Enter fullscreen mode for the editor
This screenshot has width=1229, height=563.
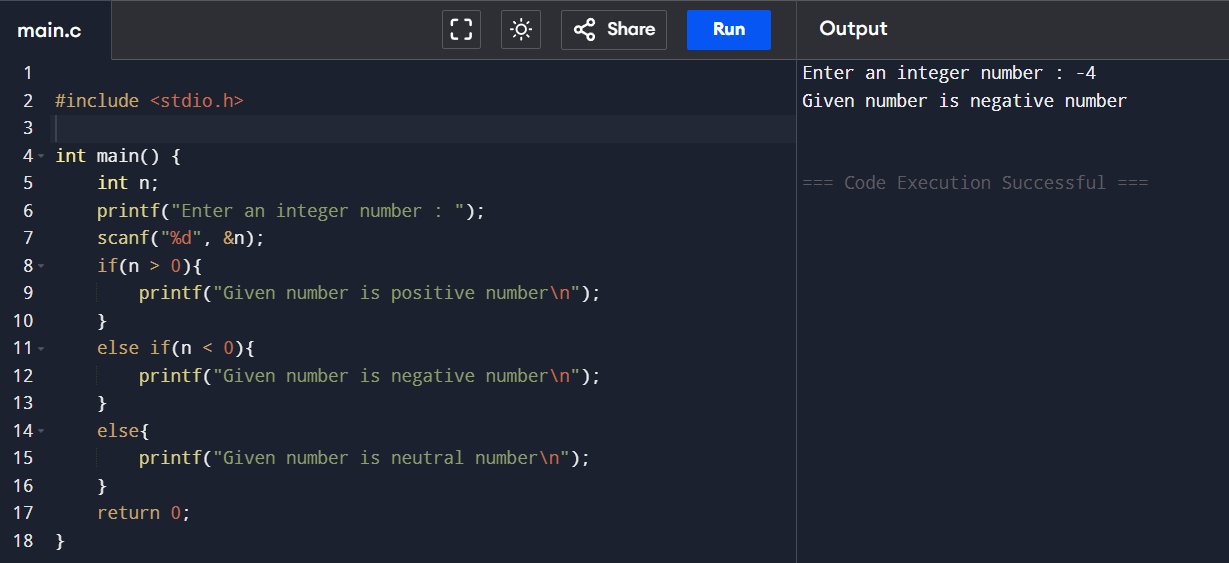tap(461, 30)
